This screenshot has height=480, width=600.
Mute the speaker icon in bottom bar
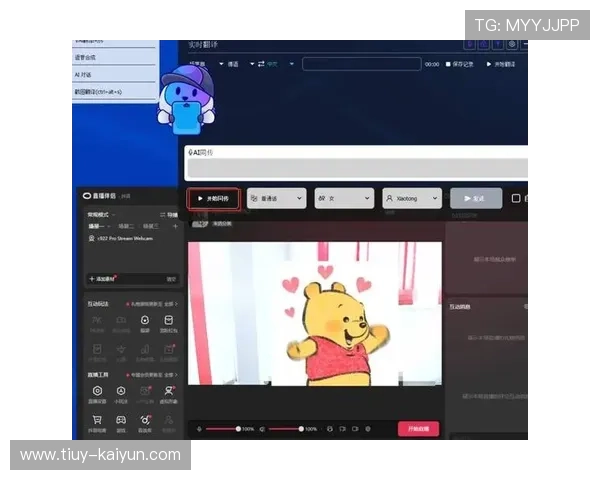coord(262,429)
